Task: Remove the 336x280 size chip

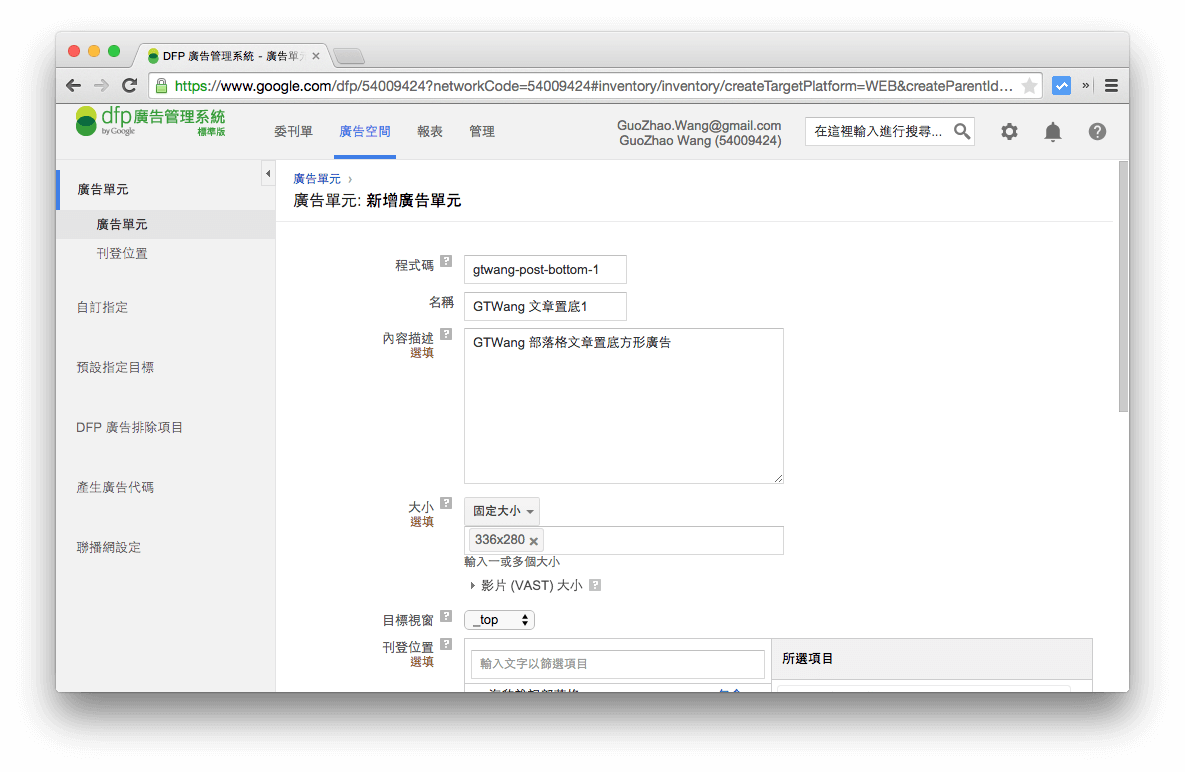Action: click(533, 539)
